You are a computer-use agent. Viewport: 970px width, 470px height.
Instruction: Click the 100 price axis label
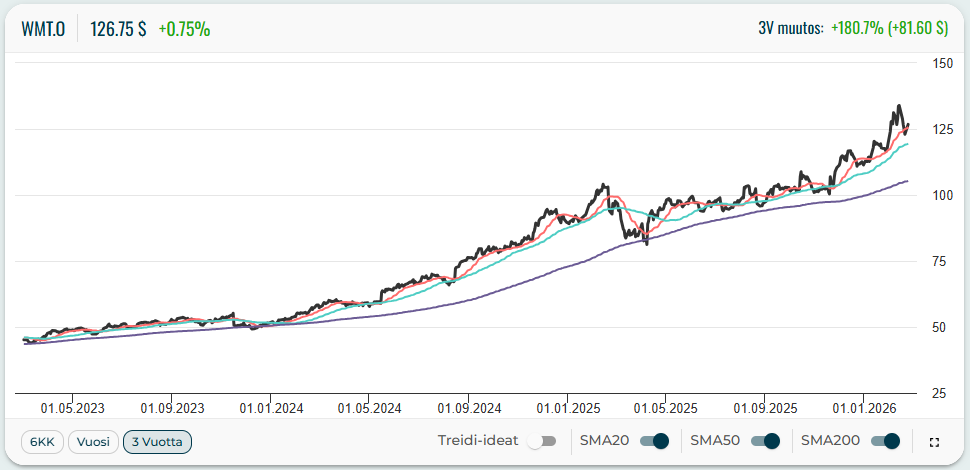942,195
